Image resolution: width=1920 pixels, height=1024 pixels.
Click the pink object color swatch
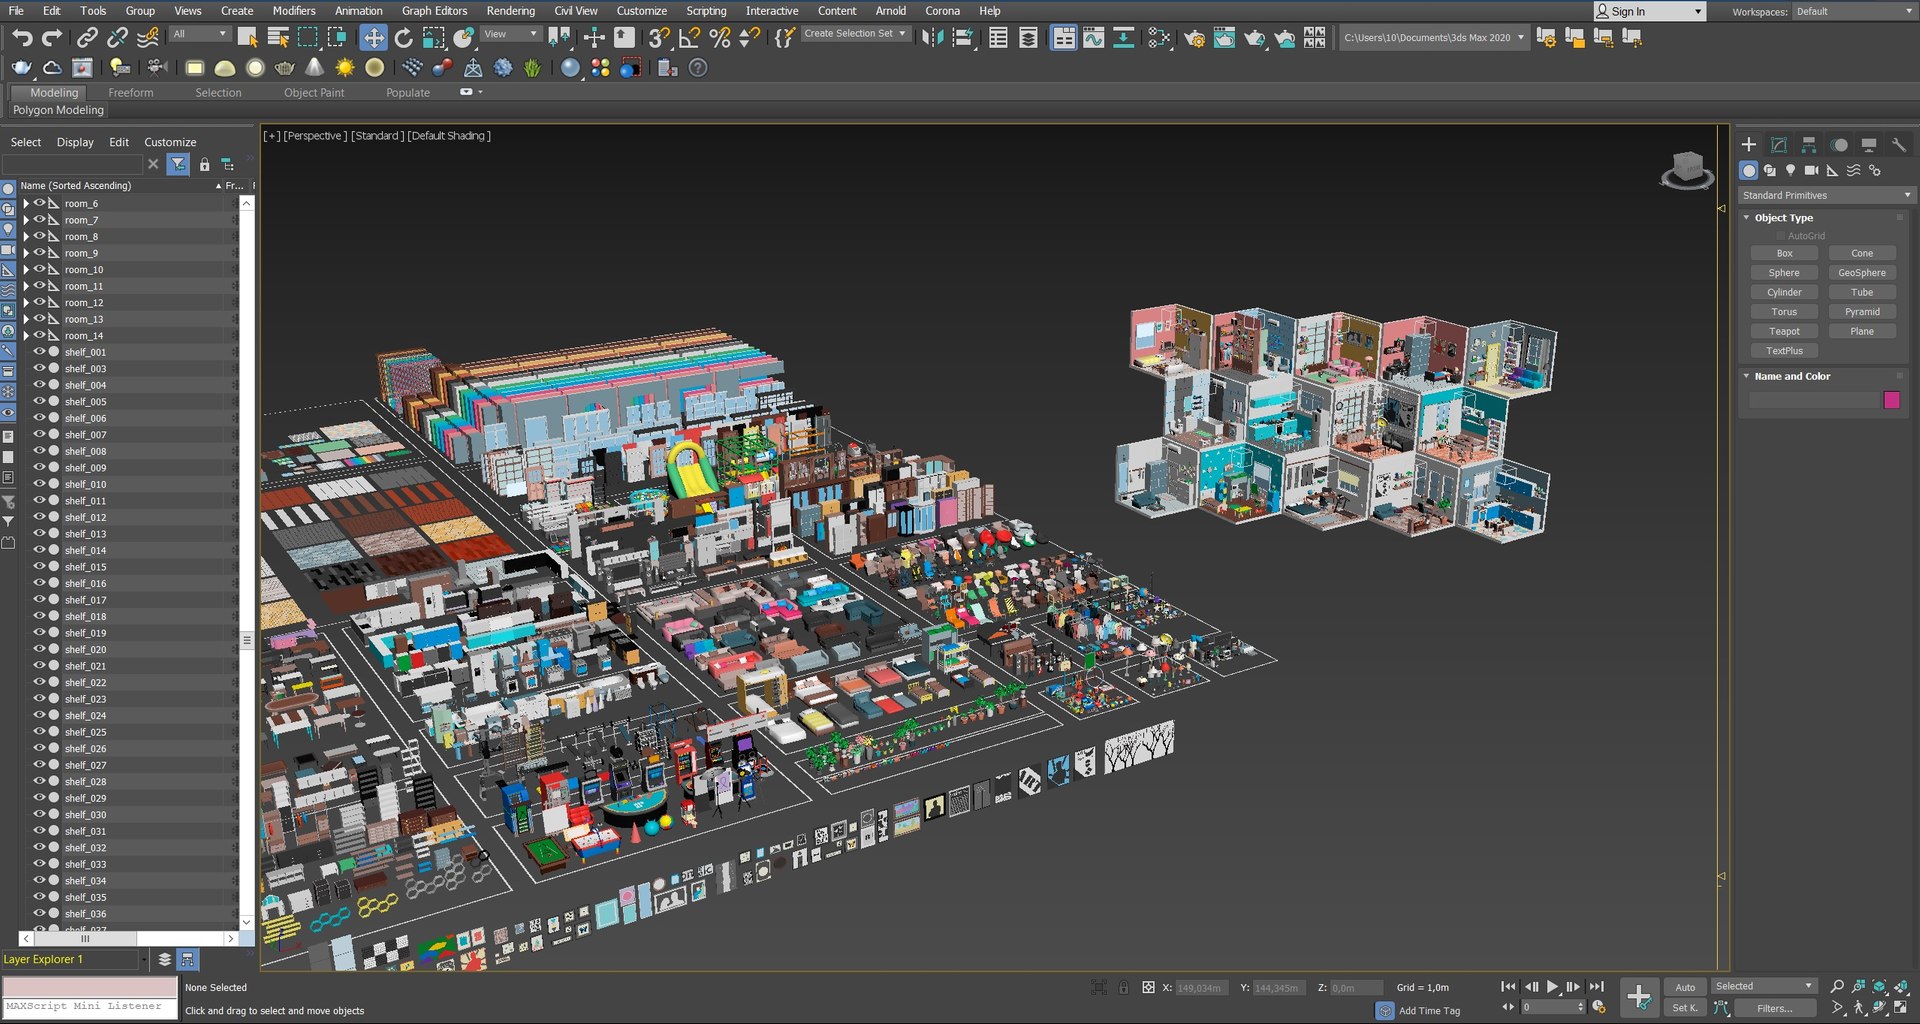[1891, 400]
